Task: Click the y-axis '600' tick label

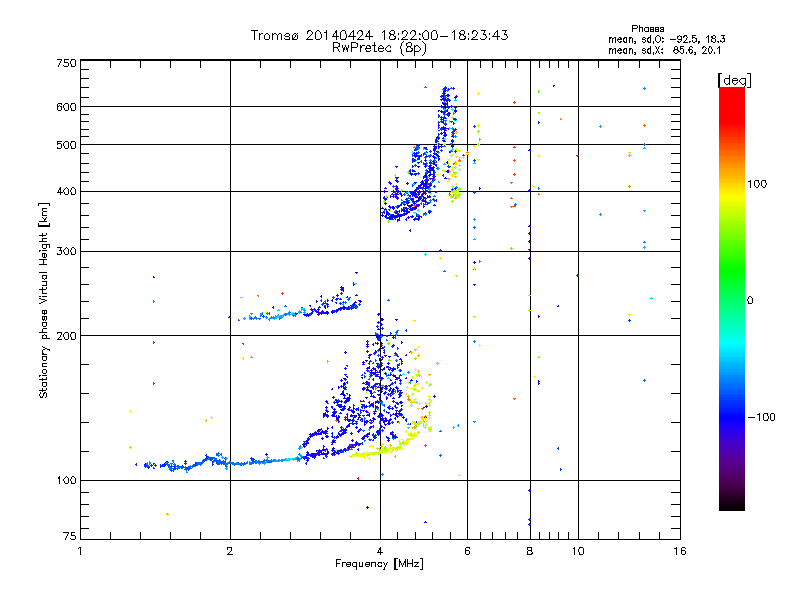Action: click(66, 107)
